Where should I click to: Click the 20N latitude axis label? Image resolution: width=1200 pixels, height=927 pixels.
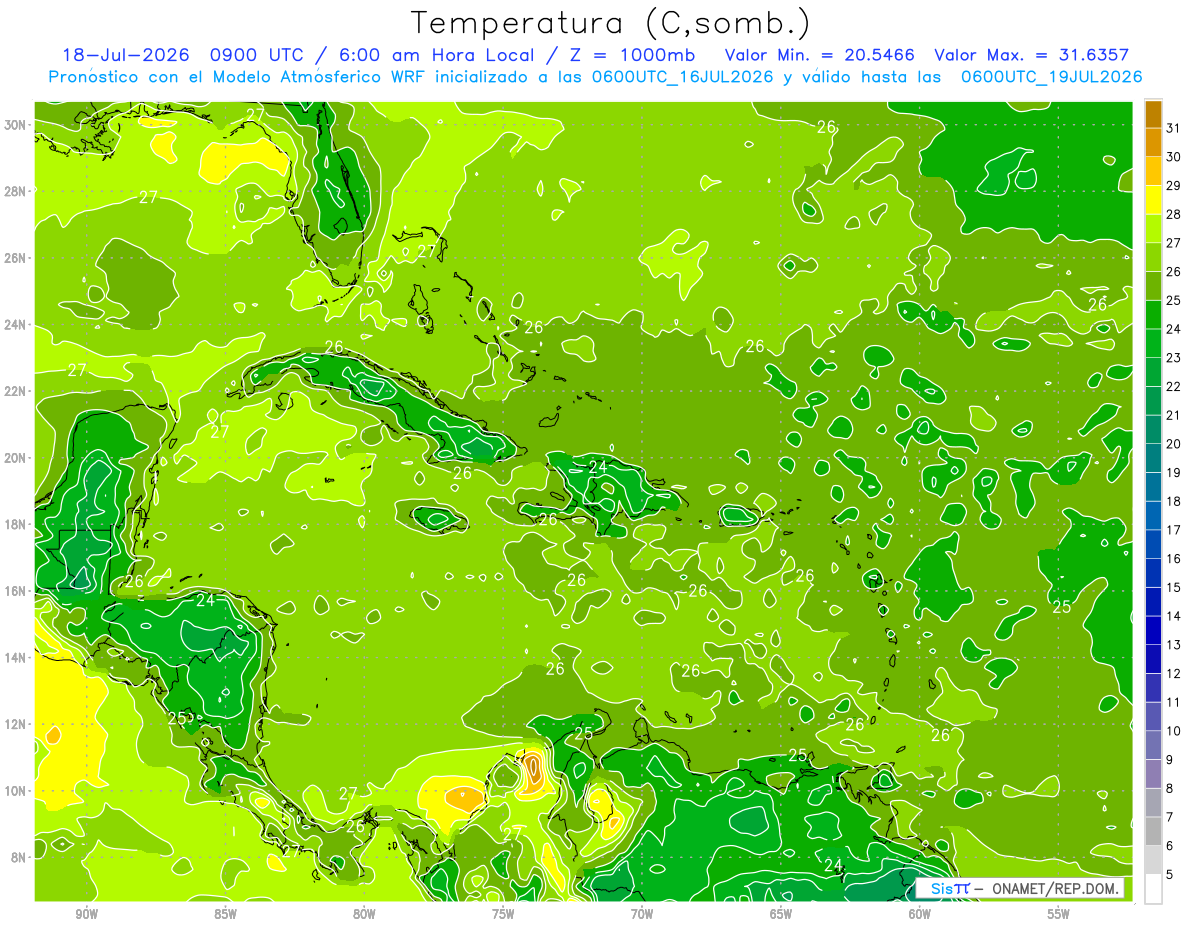tap(15, 458)
